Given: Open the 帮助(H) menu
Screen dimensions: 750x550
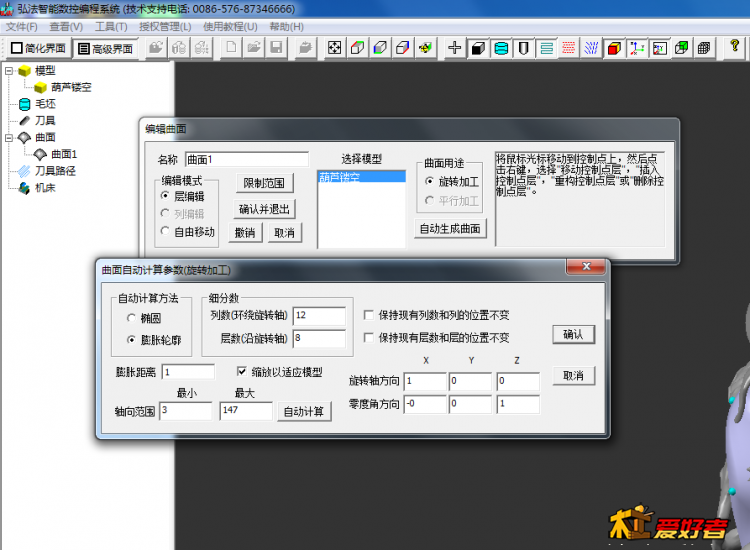Looking at the screenshot, I should click(x=287, y=27).
